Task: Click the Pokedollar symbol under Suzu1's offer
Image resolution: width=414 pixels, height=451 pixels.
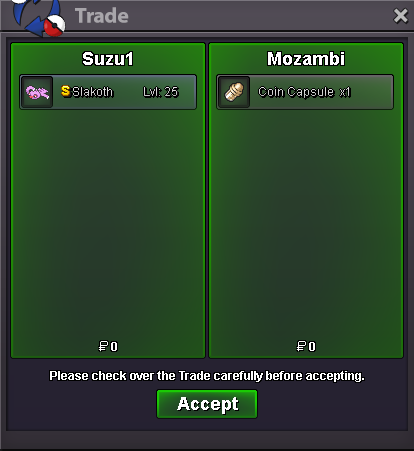Action: click(103, 346)
